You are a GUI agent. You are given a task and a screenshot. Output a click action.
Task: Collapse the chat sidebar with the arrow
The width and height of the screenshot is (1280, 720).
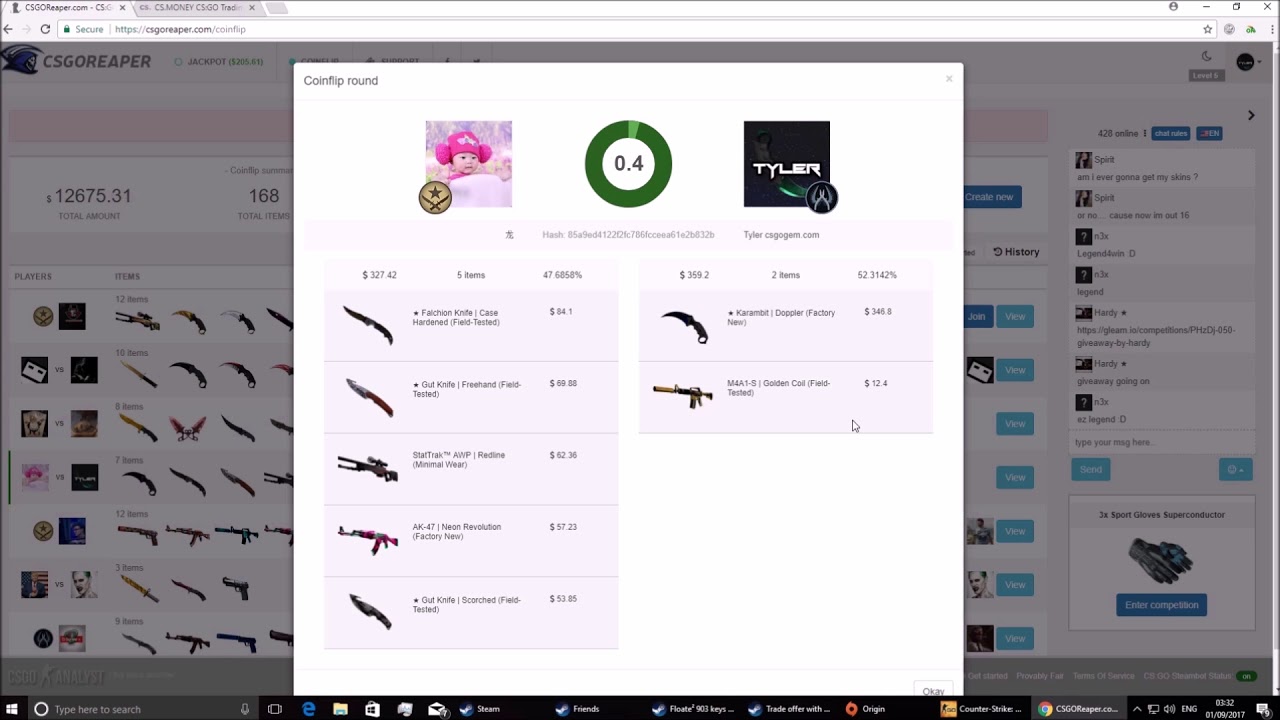(x=1251, y=115)
